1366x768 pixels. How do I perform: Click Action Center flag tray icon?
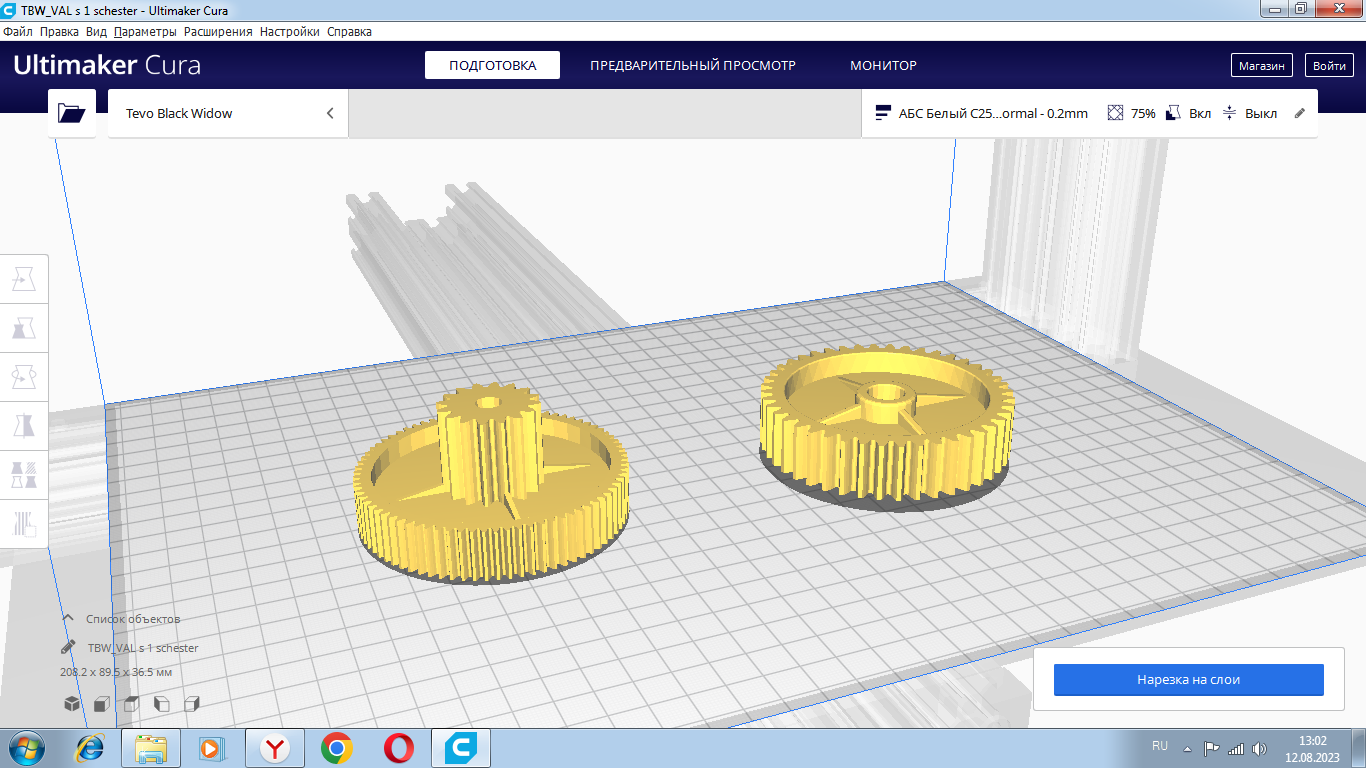1211,748
